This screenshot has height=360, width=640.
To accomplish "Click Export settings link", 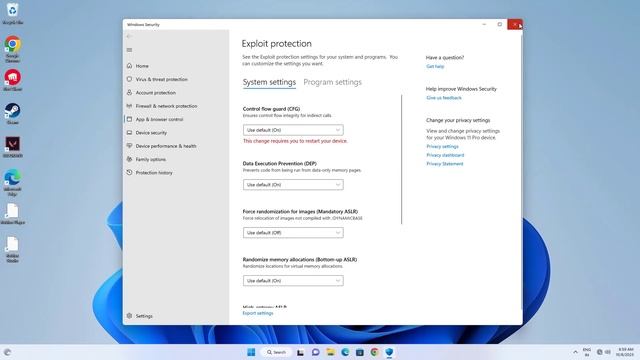I will click(x=258, y=313).
